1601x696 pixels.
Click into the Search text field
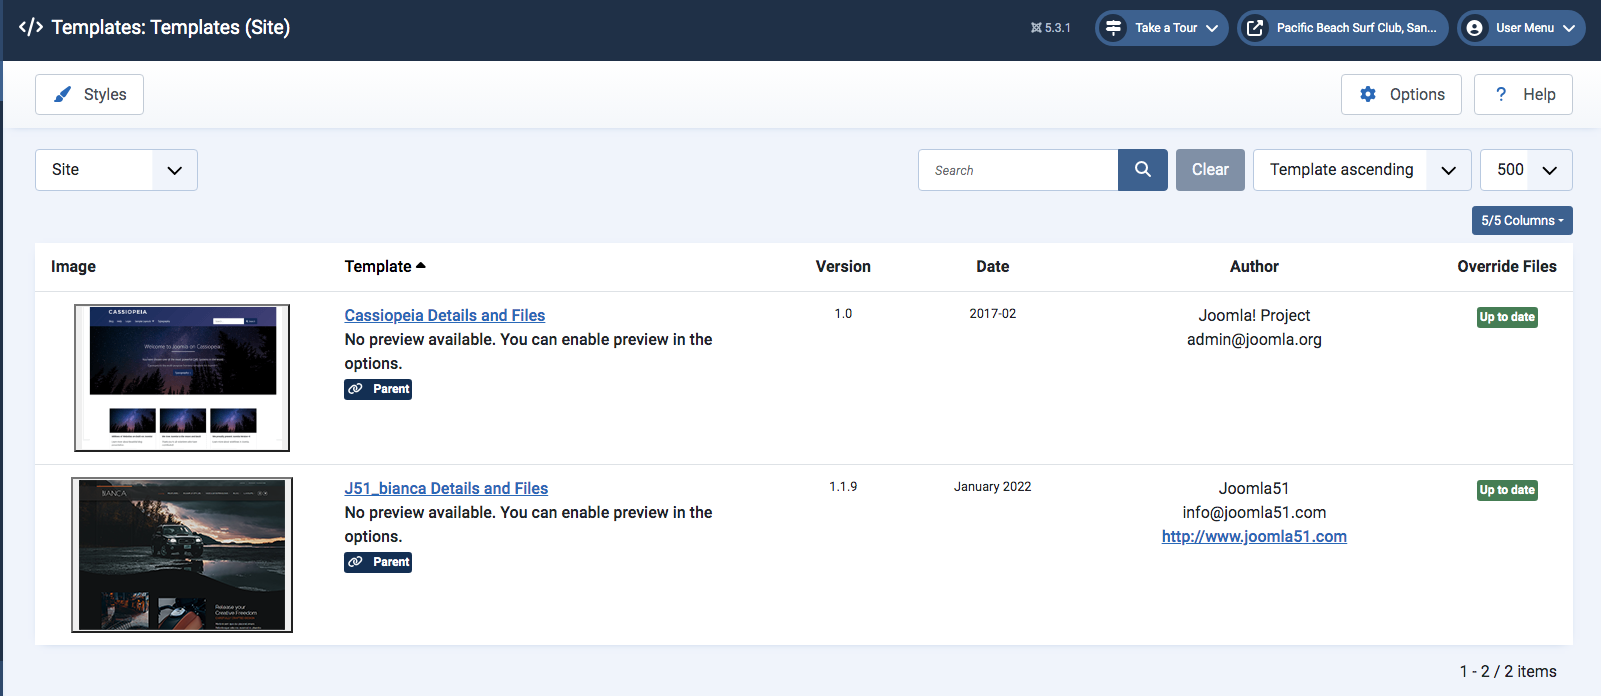pyautogui.click(x=1017, y=170)
